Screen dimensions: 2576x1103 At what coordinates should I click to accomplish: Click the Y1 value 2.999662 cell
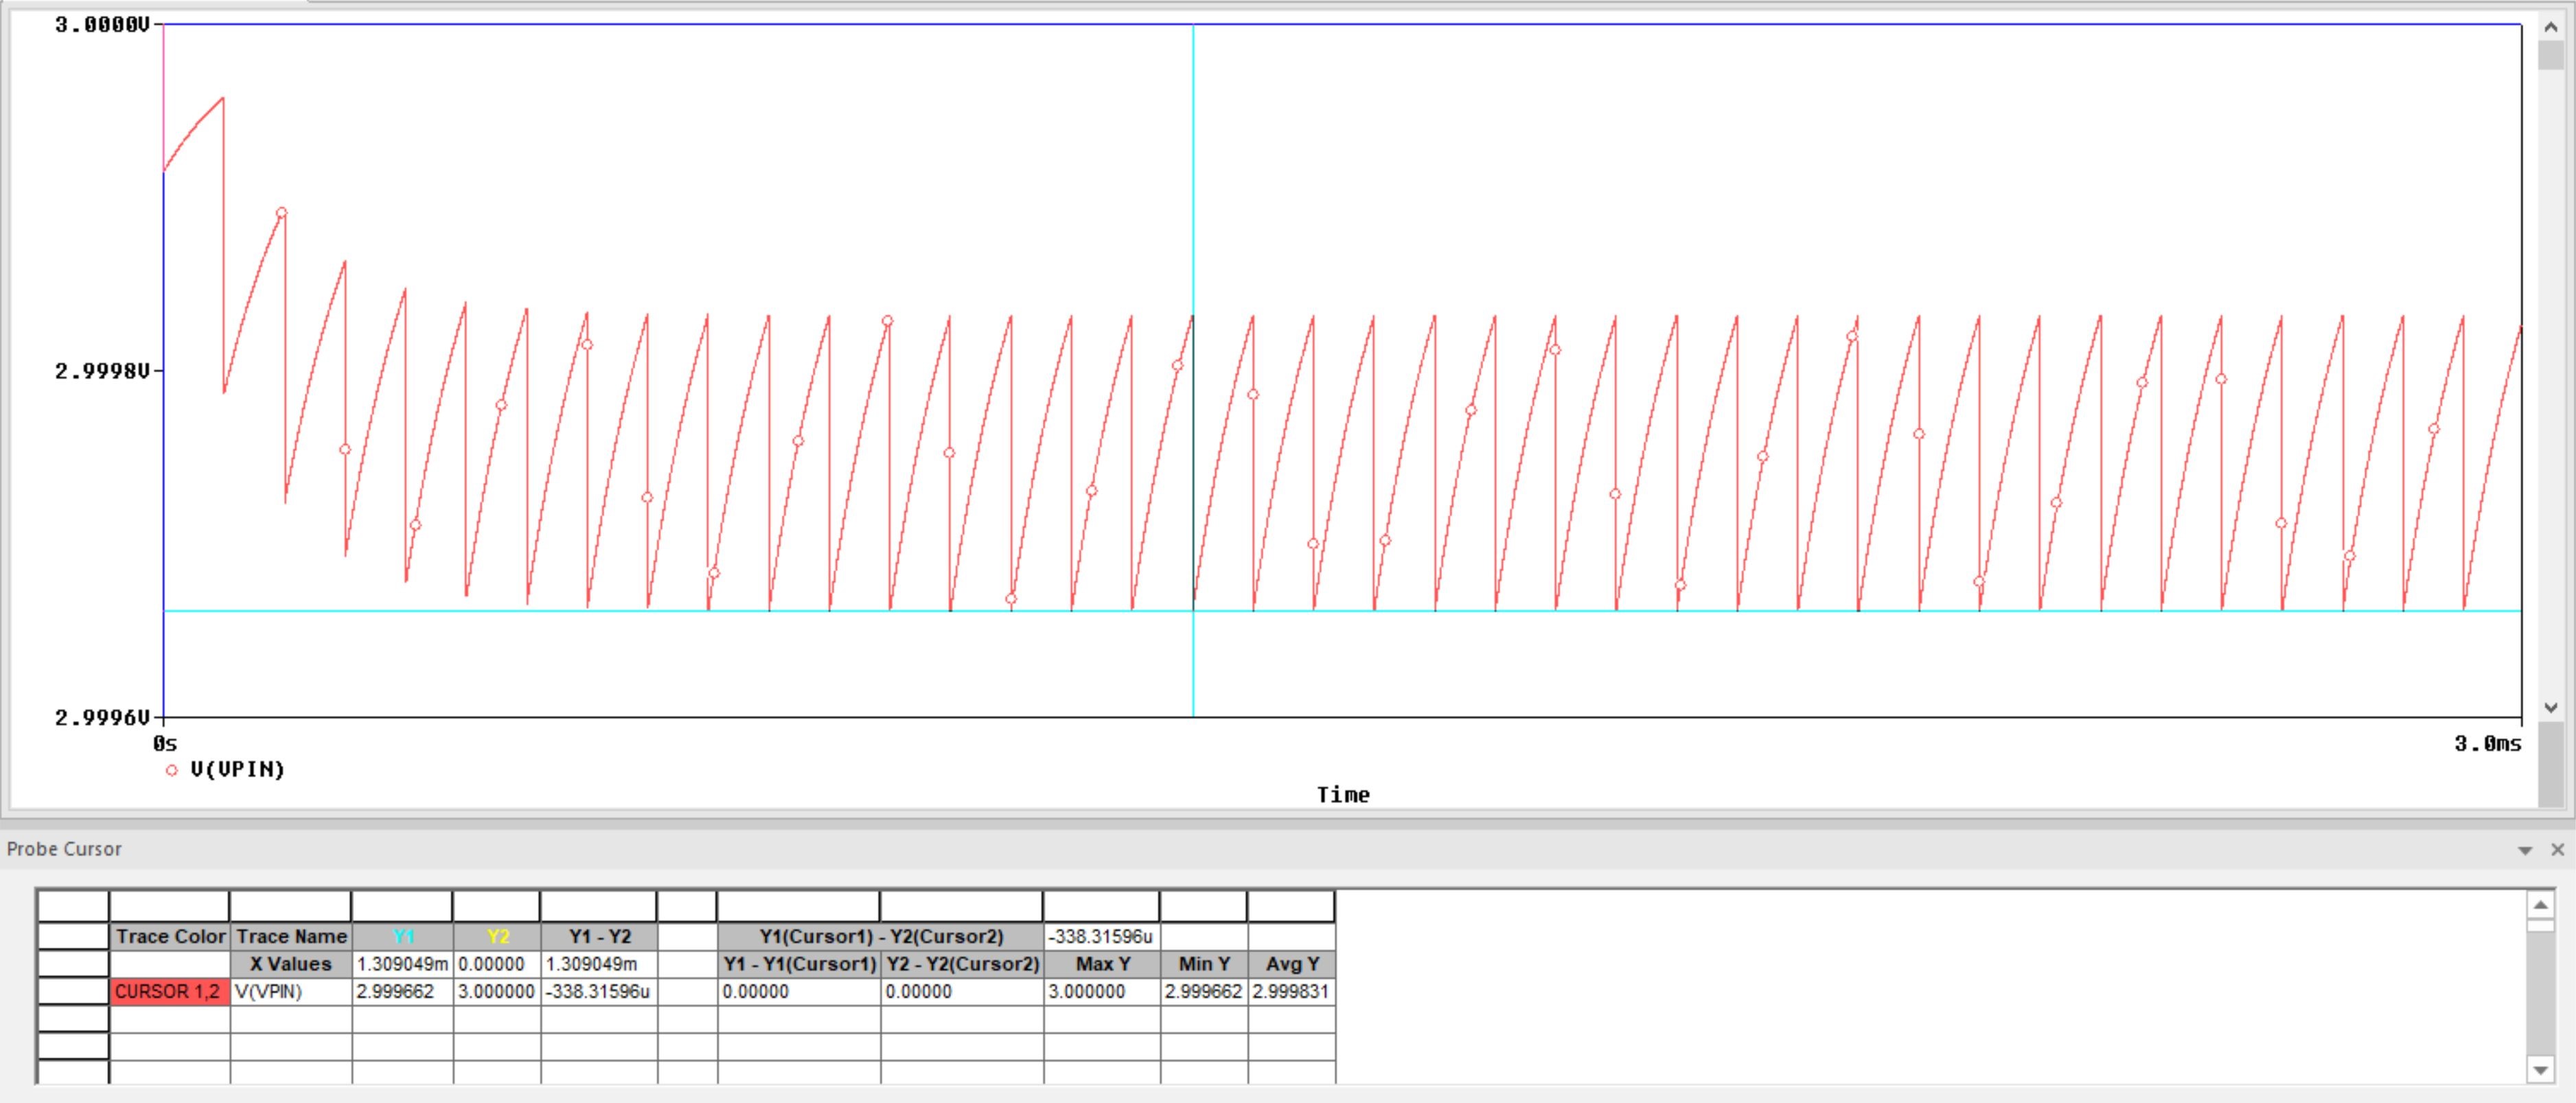pos(402,992)
